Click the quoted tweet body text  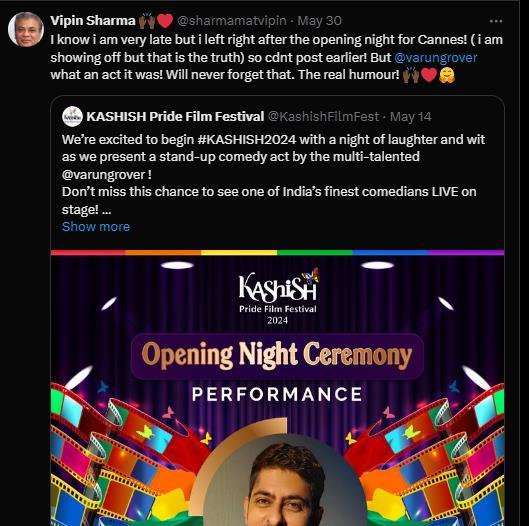[273, 174]
